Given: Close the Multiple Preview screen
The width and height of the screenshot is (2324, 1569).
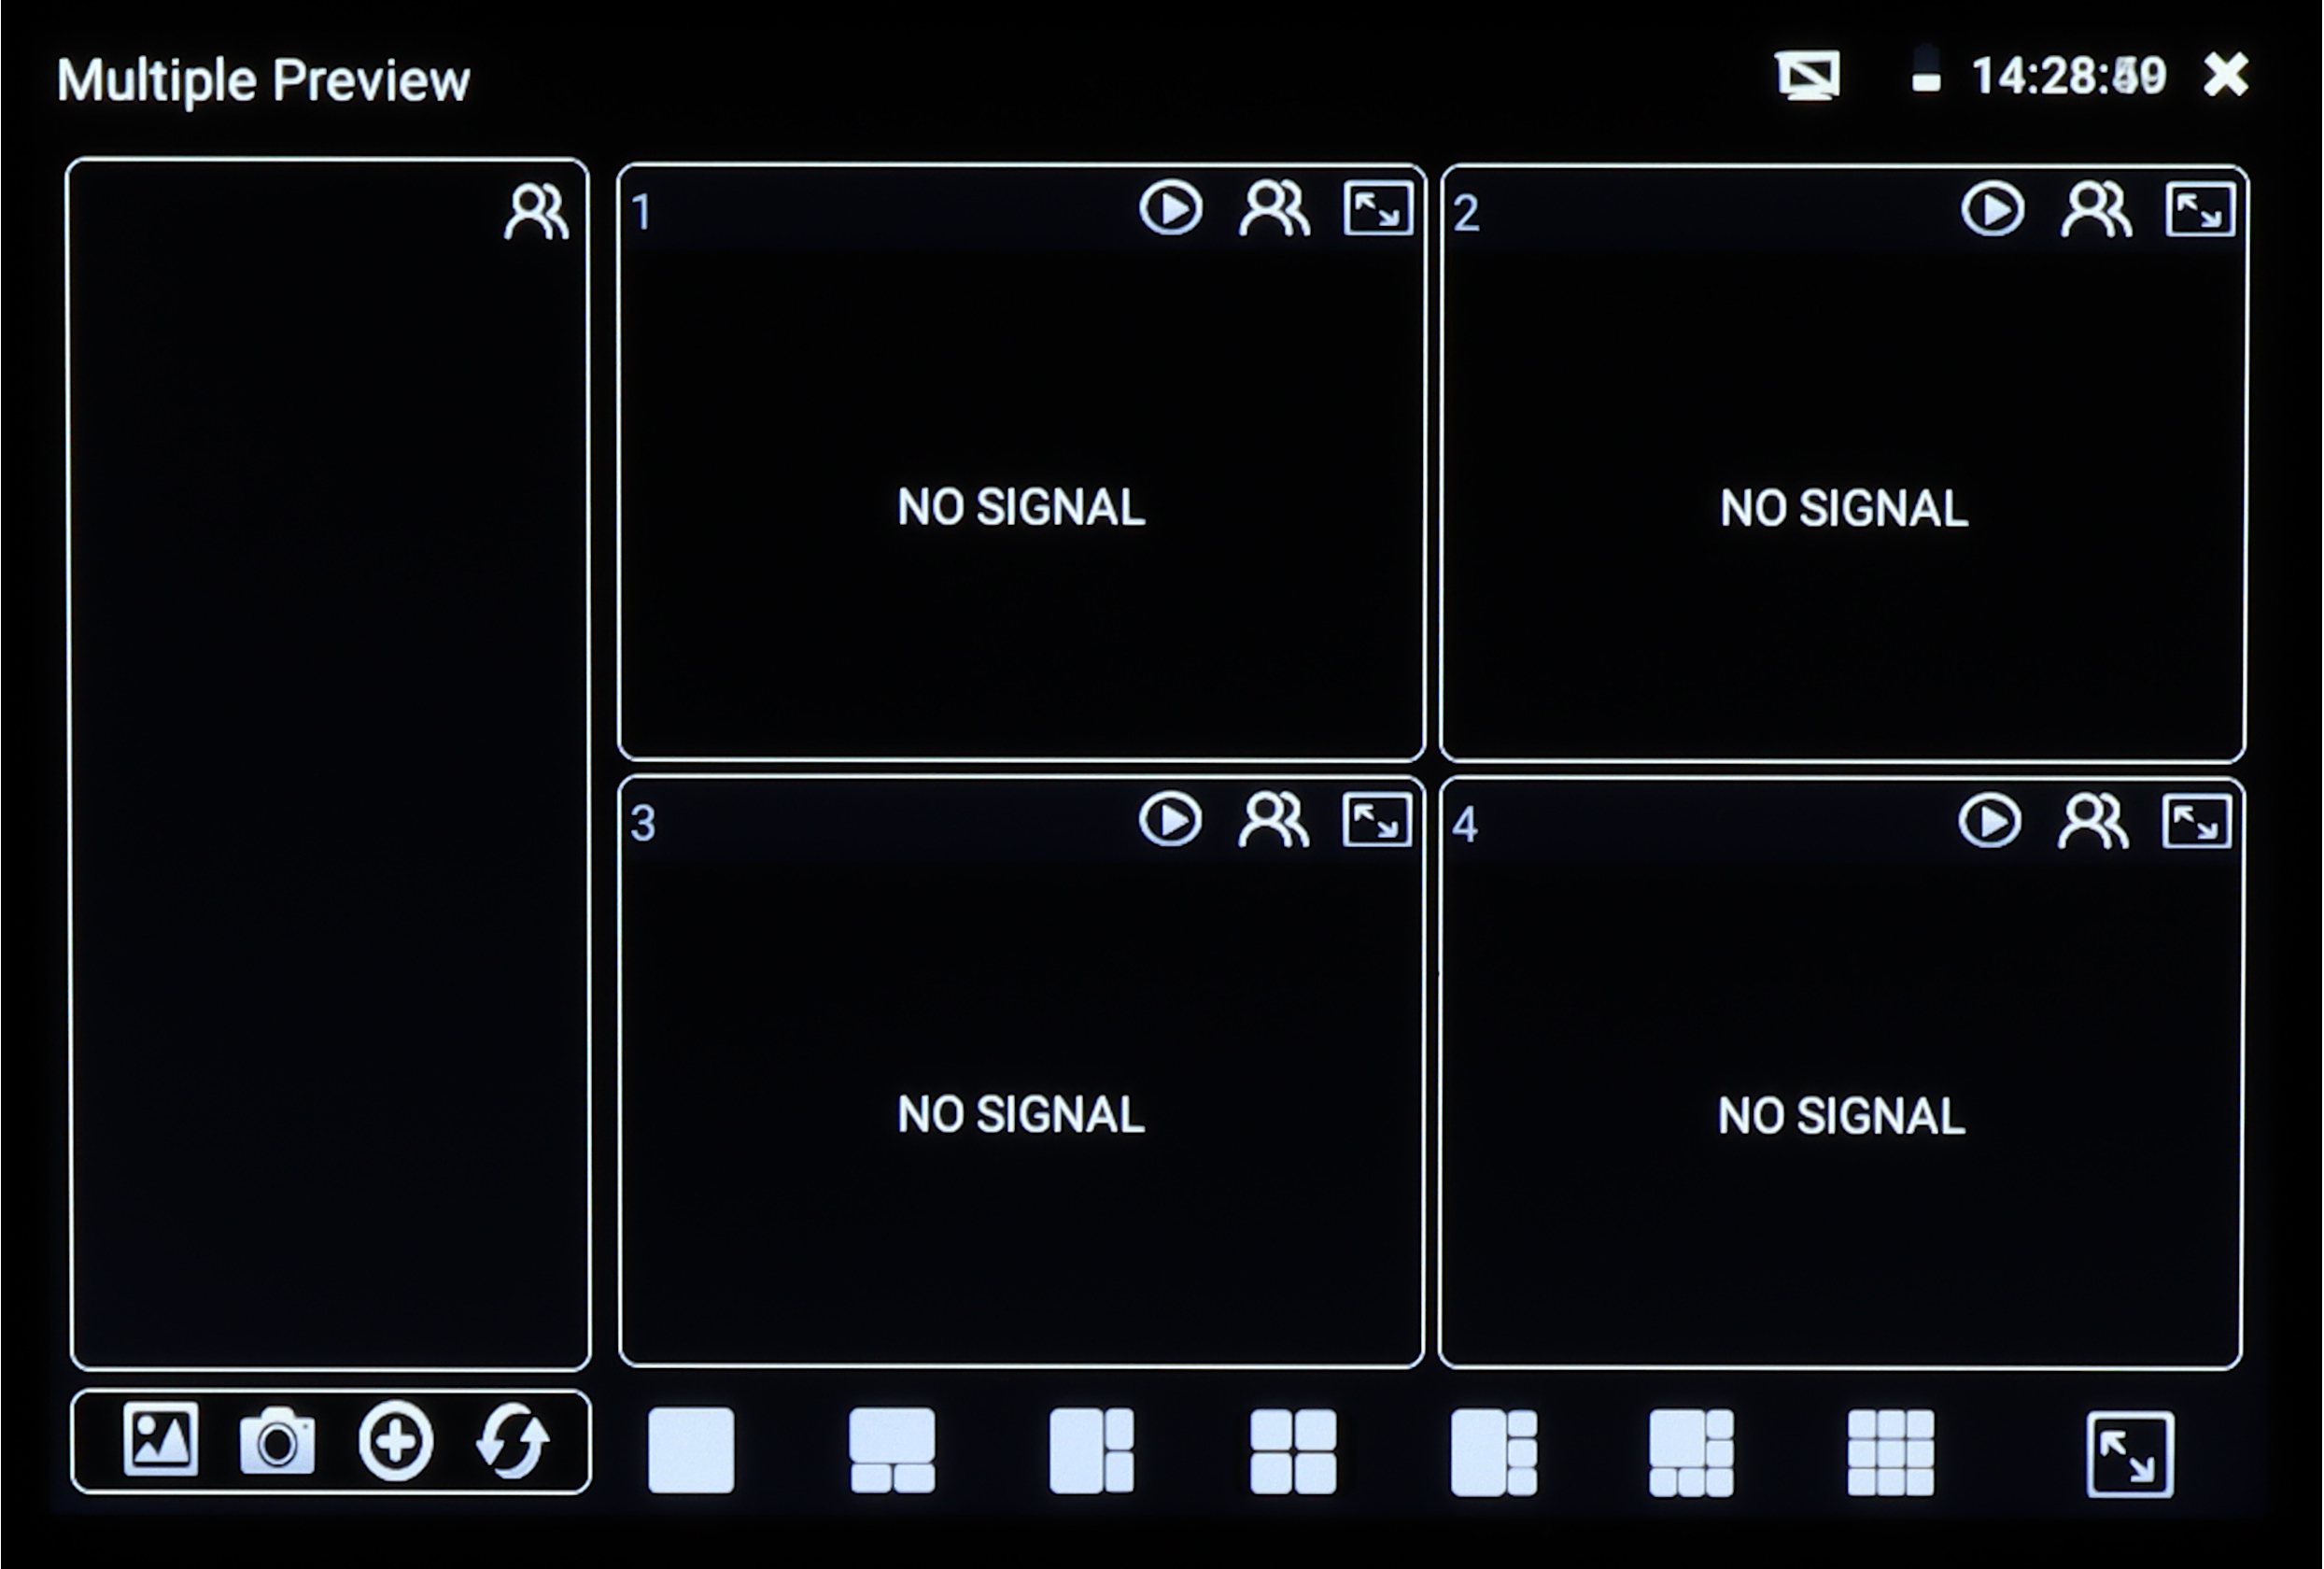Looking at the screenshot, I should pos(2227,75).
